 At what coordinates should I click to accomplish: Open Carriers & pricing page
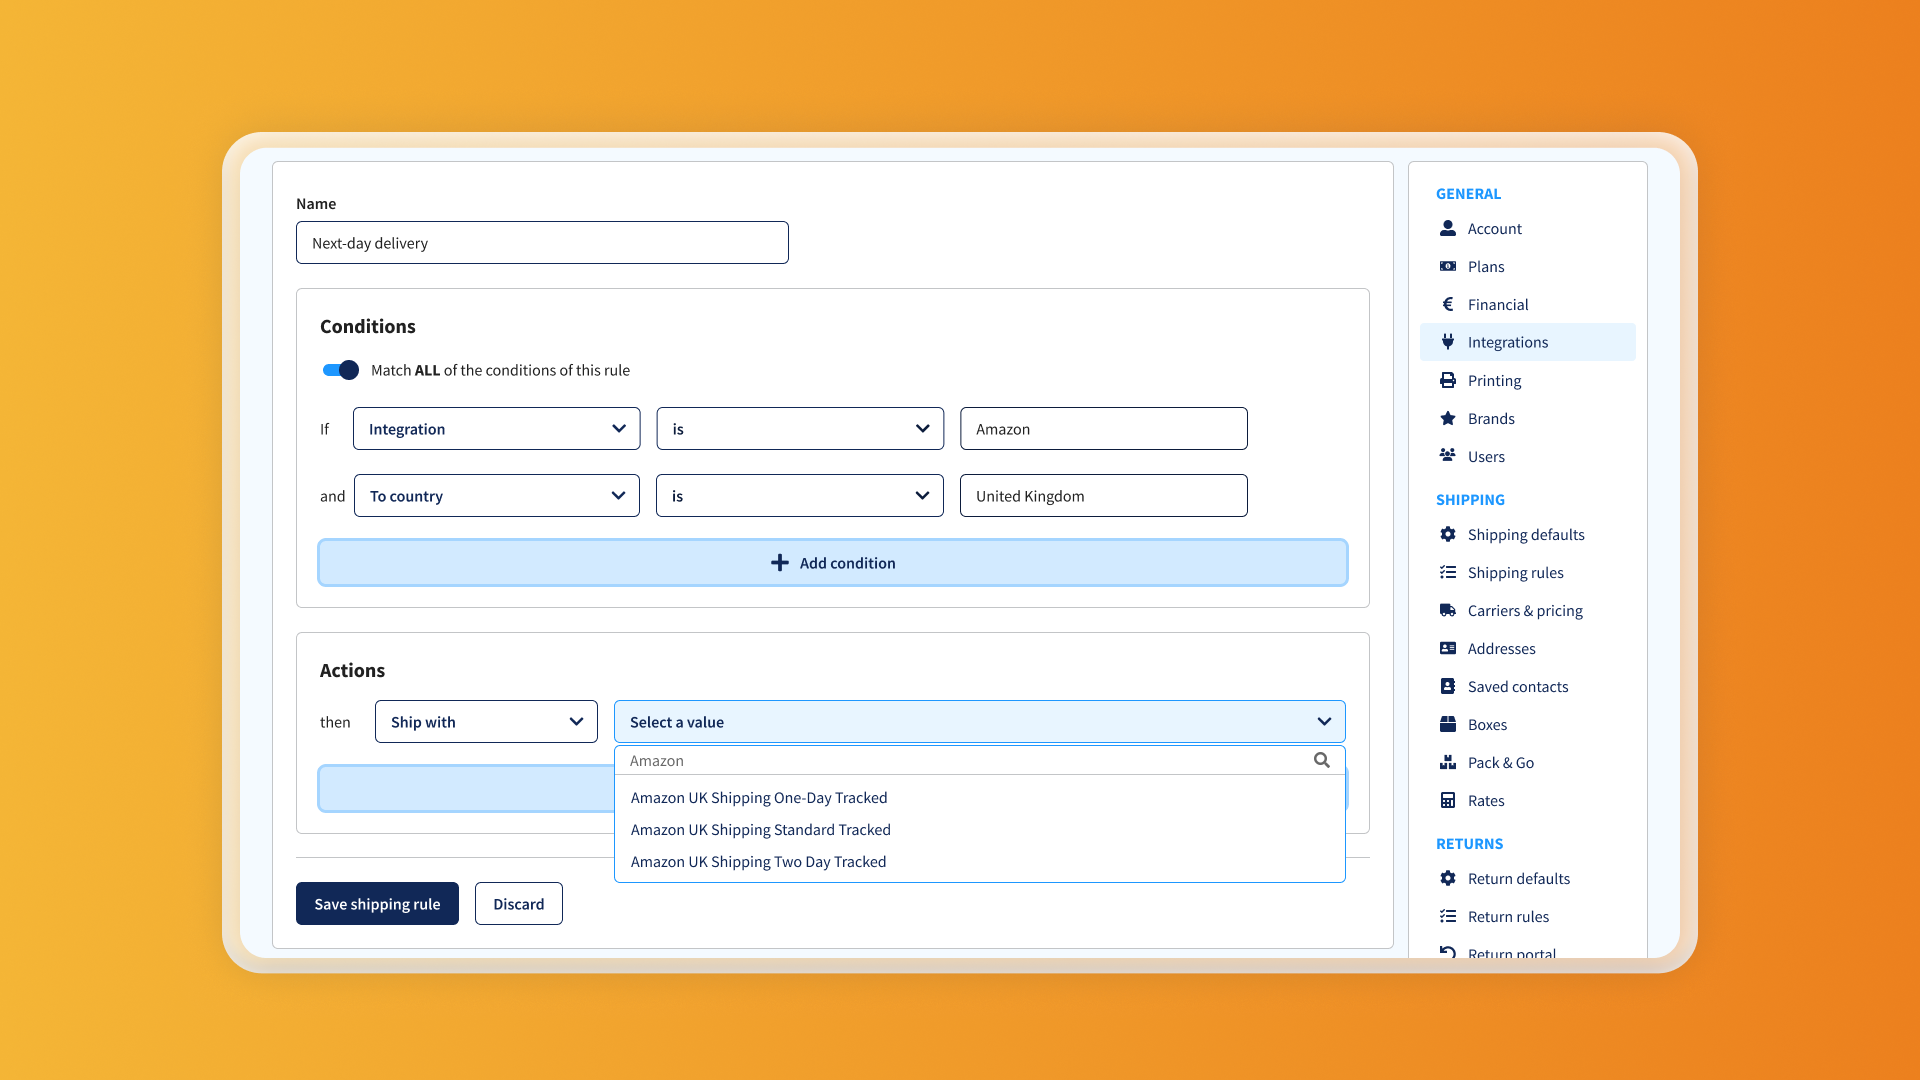[x=1525, y=611]
